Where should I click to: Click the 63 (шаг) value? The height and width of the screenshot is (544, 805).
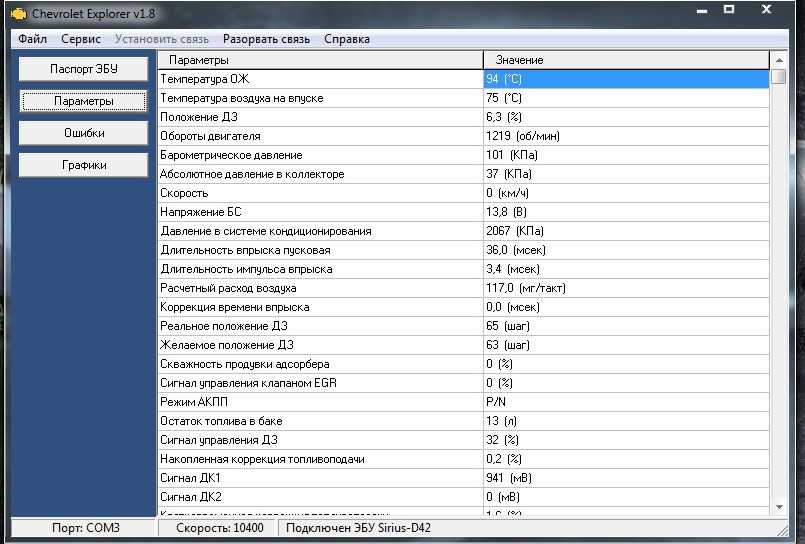[508, 345]
